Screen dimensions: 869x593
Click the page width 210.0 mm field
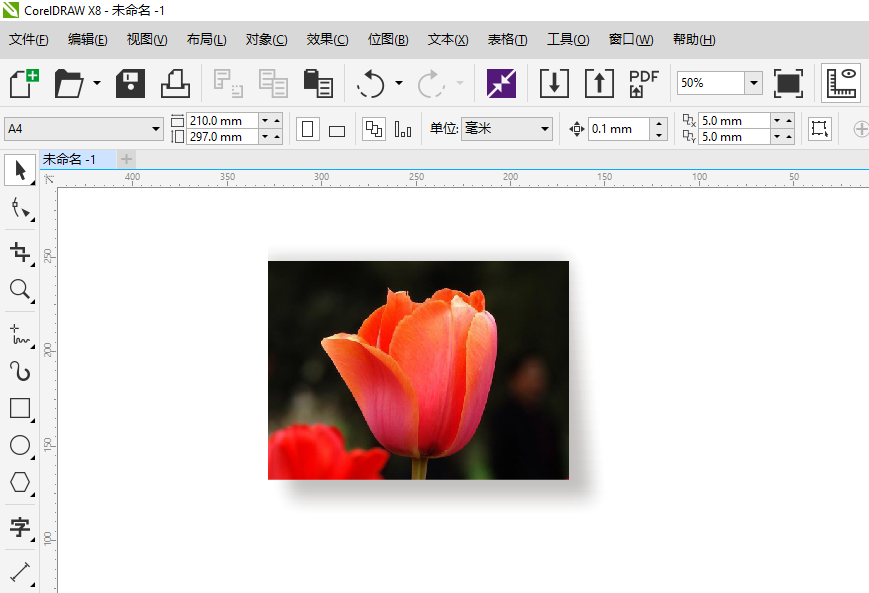(221, 121)
